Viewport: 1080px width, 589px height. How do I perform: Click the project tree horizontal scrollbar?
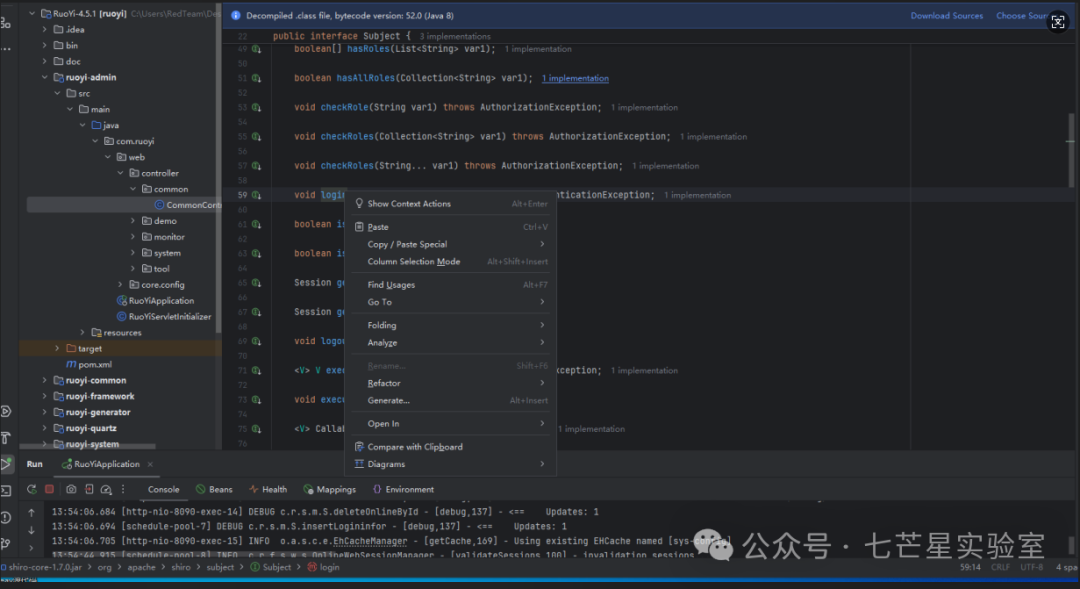click(x=87, y=446)
